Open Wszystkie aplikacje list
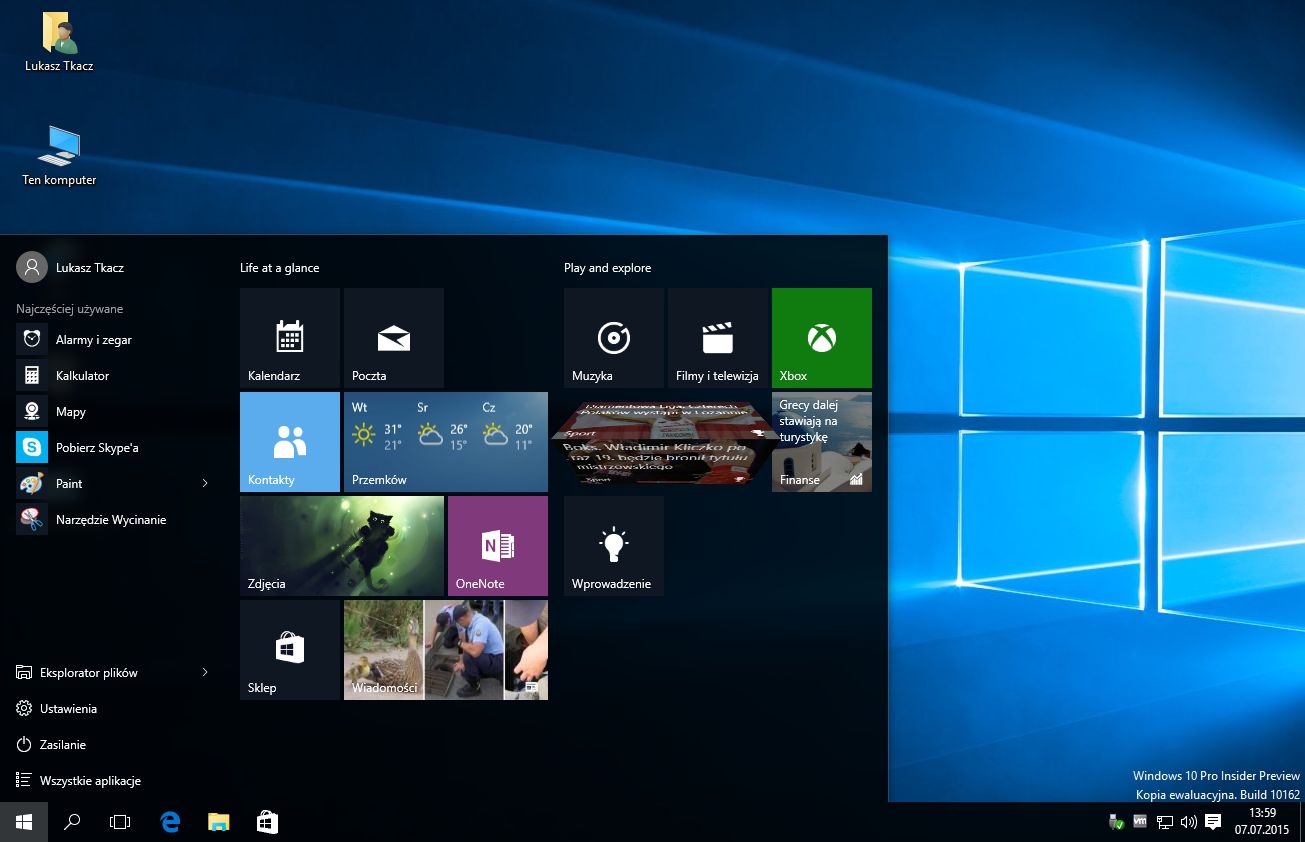Screen dimensions: 1305x842 (x=90, y=781)
